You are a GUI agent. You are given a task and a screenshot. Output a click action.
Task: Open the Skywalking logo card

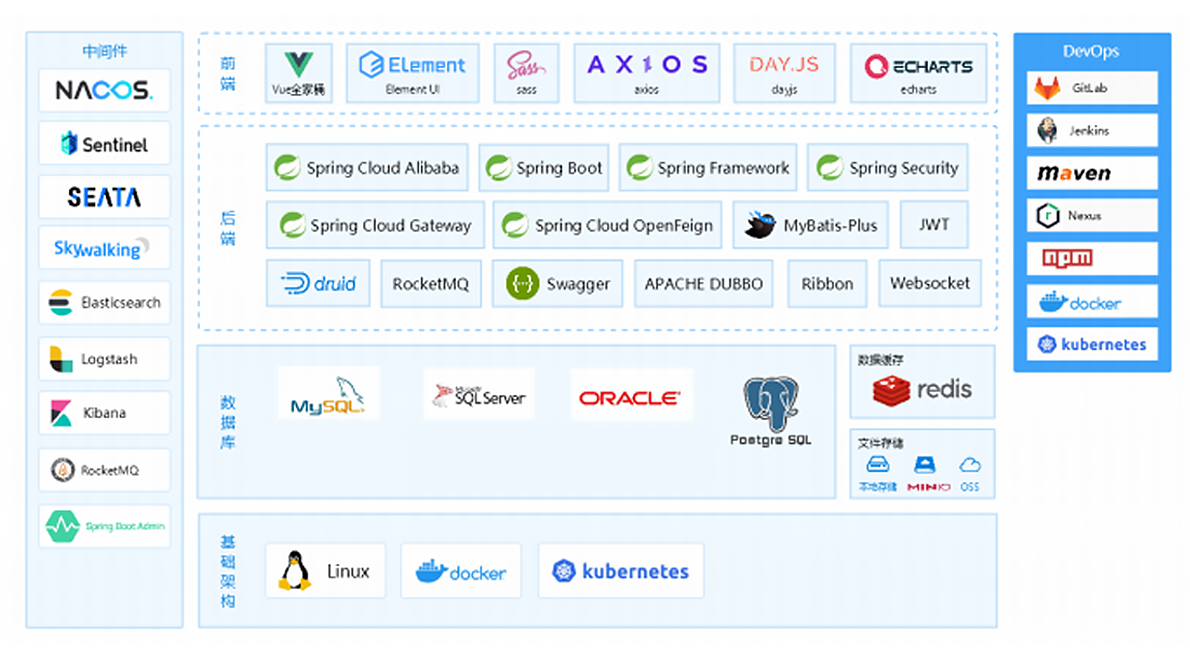pos(104,247)
